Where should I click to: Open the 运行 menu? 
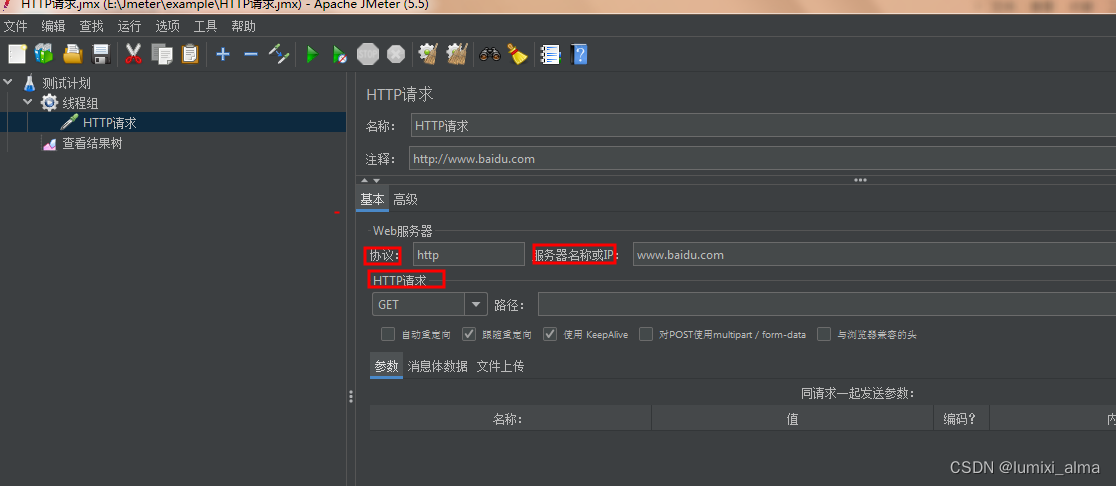click(130, 26)
